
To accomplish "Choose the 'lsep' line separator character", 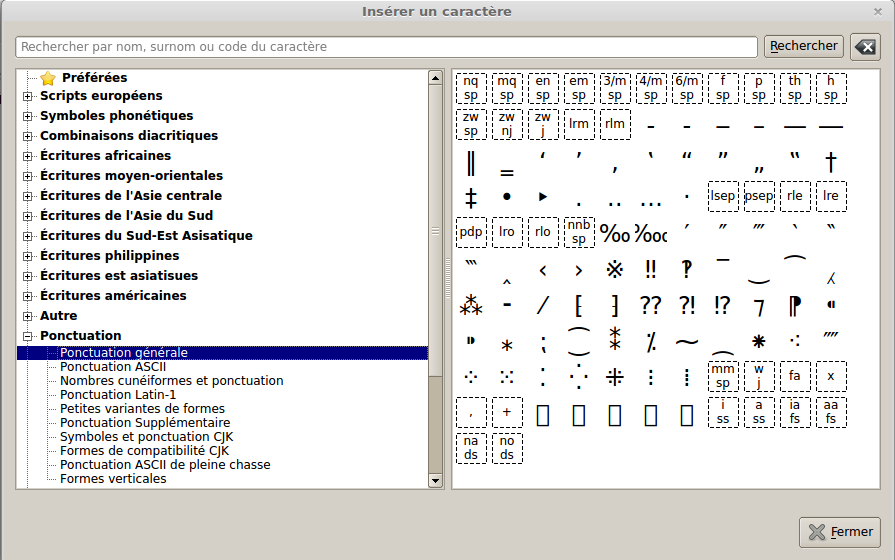I will point(723,196).
